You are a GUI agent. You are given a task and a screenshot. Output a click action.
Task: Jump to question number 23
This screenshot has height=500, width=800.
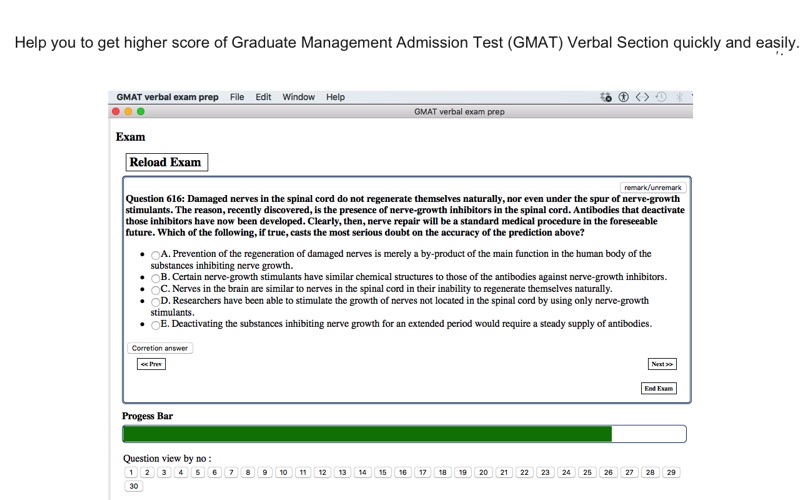545,472
